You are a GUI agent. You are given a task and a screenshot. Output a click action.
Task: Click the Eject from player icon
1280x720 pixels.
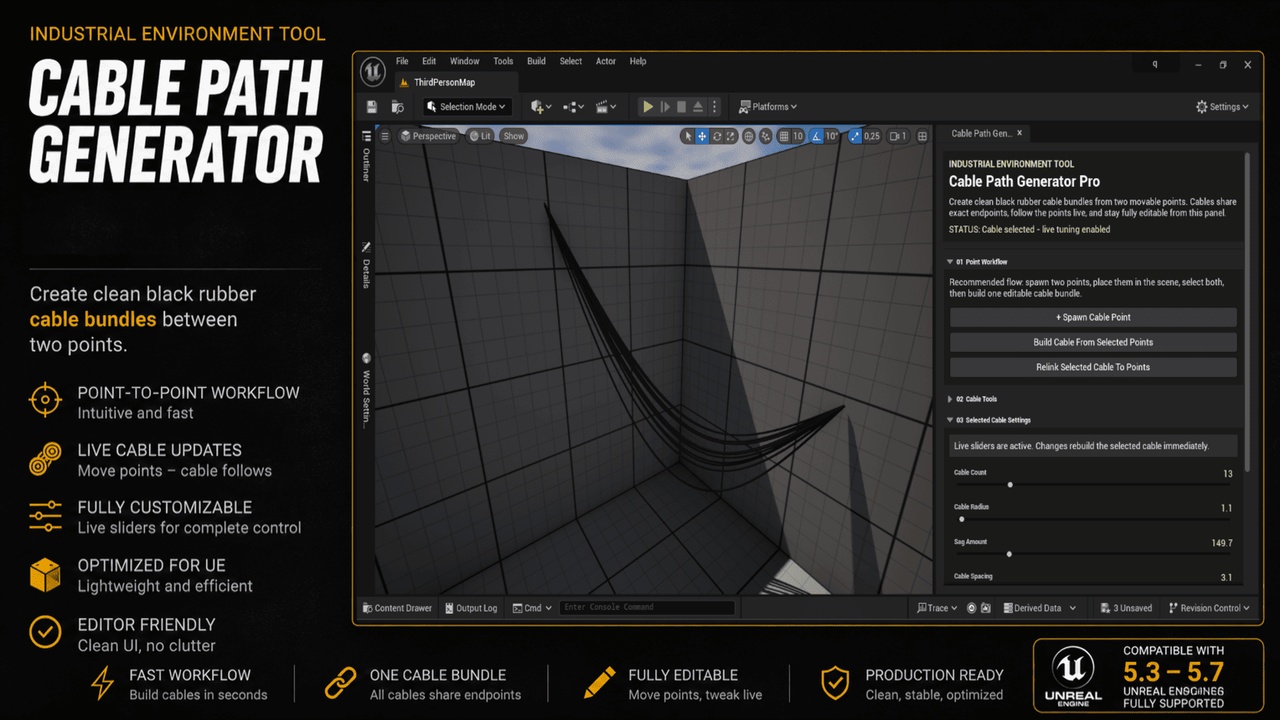(x=698, y=107)
